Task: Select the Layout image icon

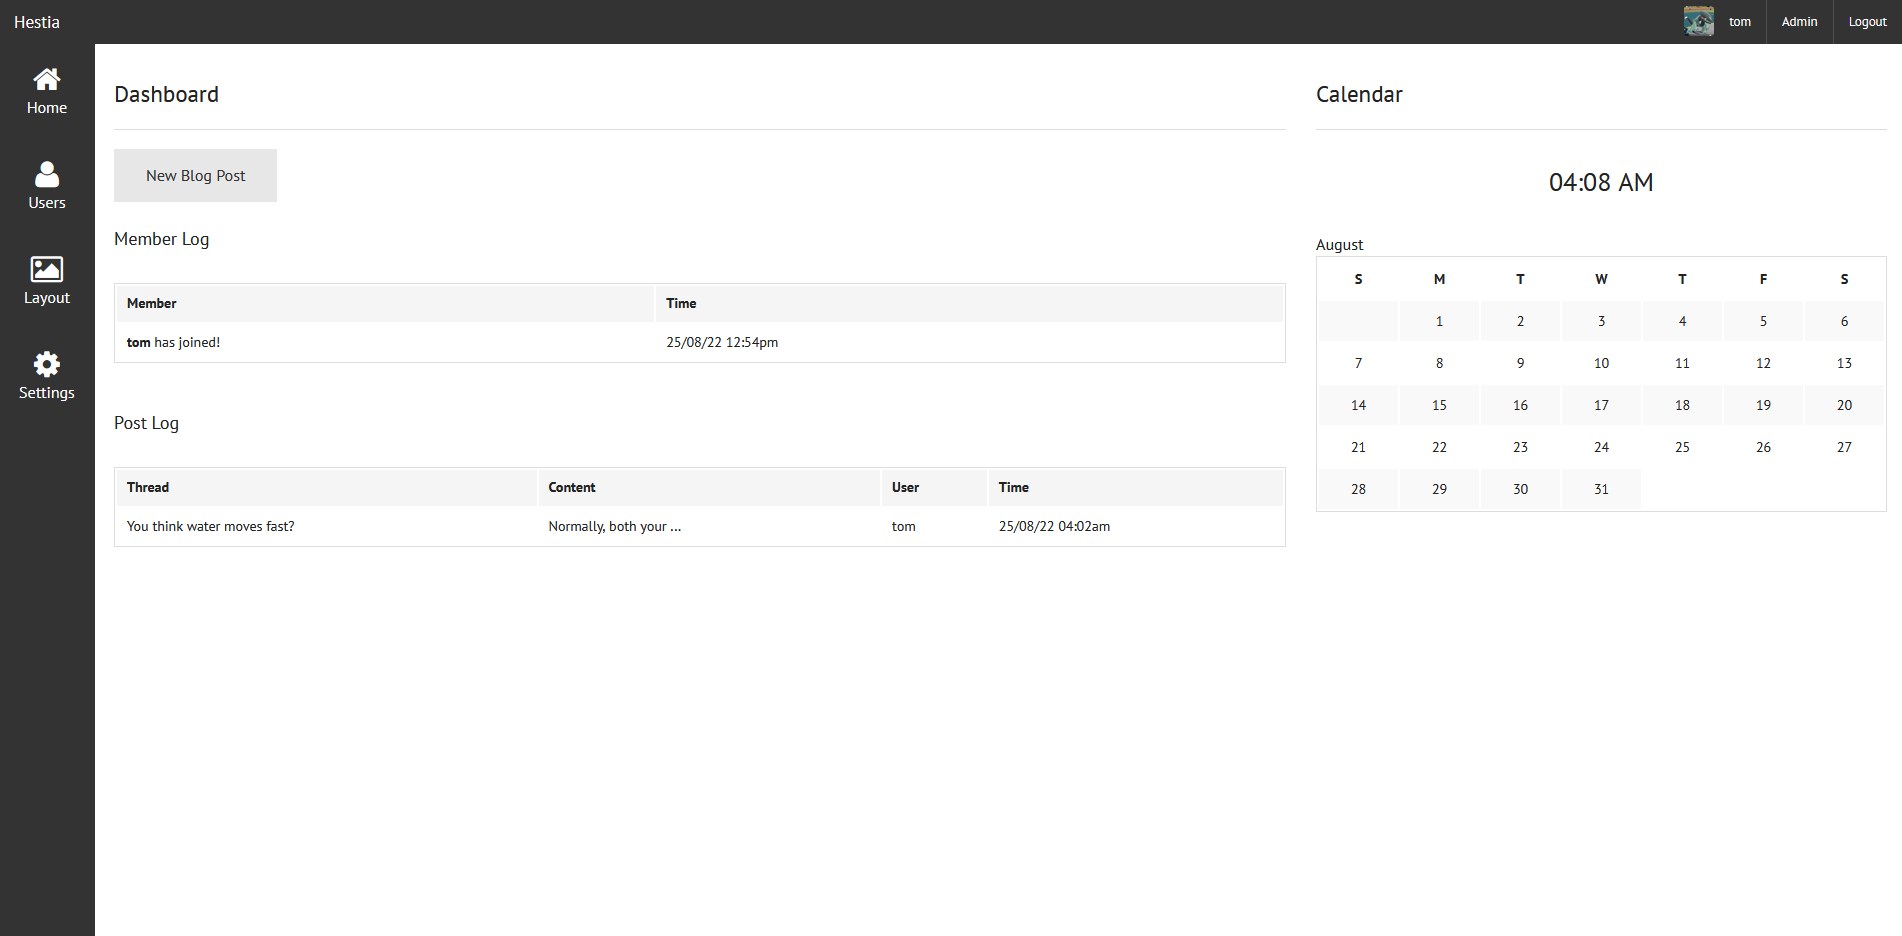Action: [x=47, y=269]
